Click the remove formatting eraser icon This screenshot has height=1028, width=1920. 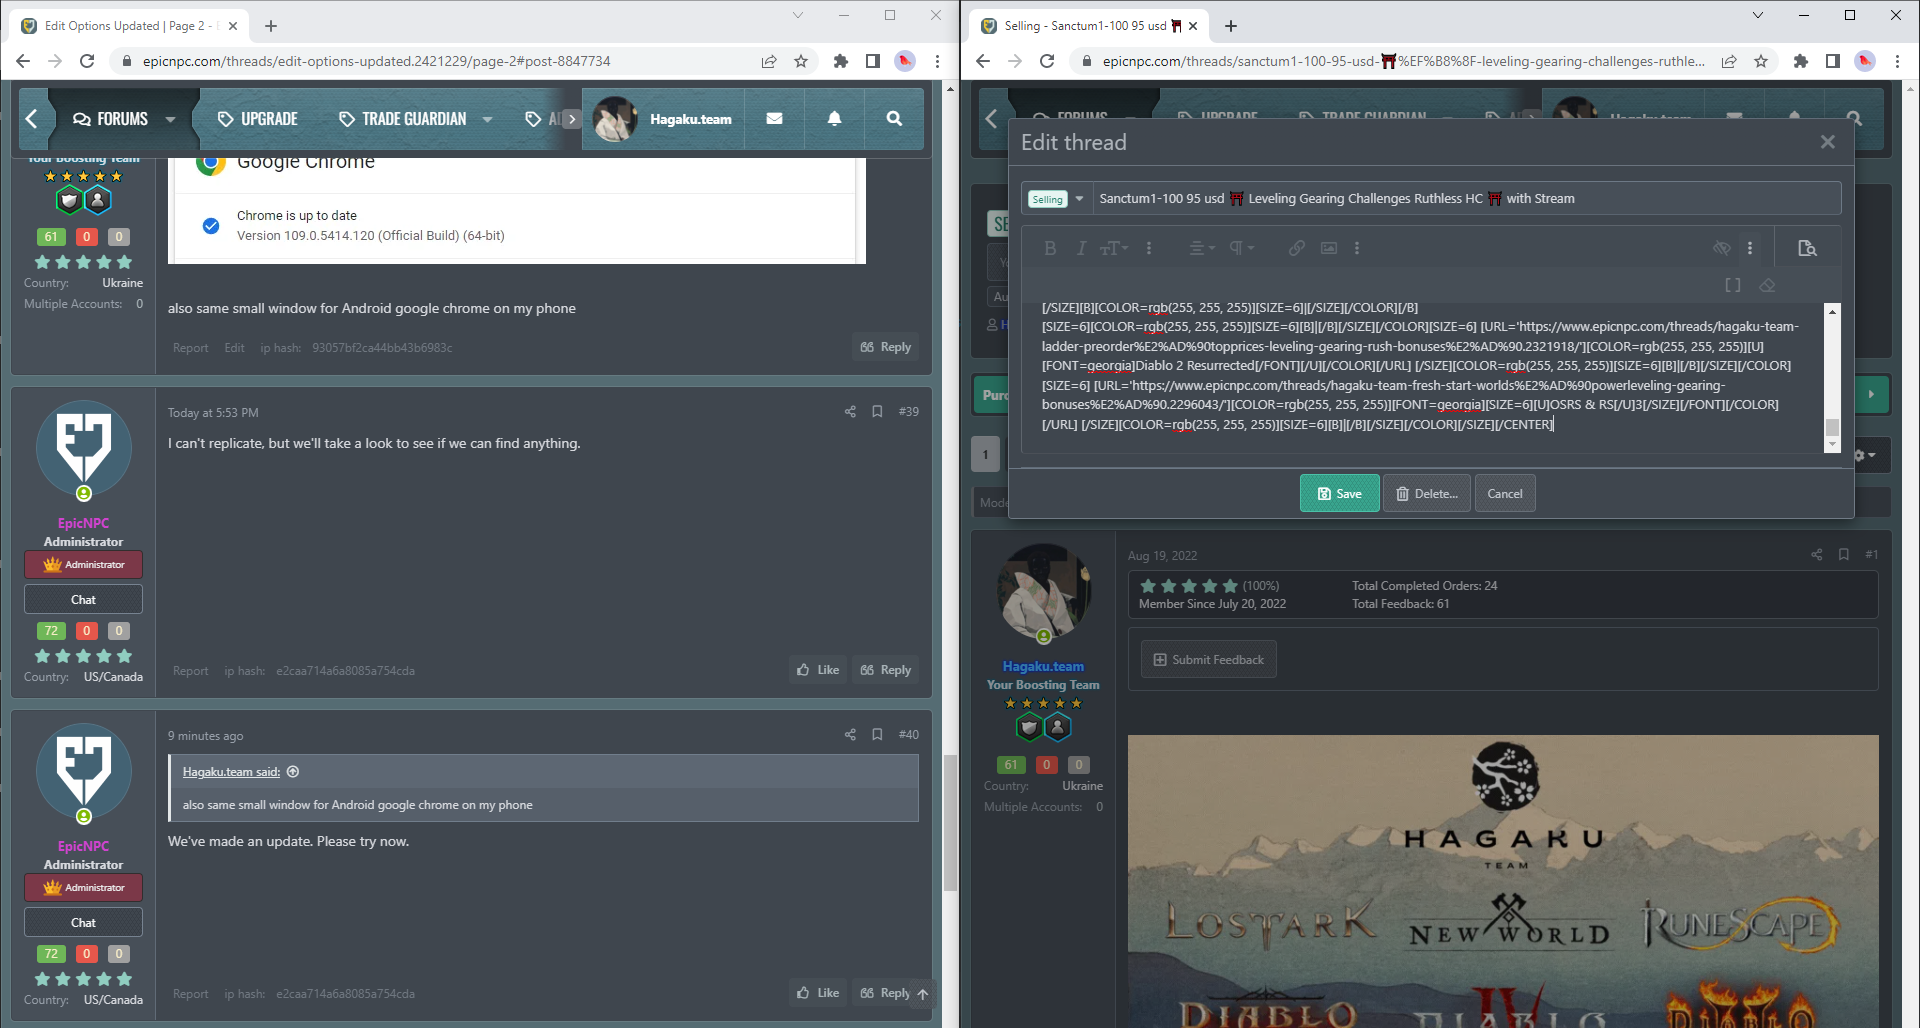1767,285
